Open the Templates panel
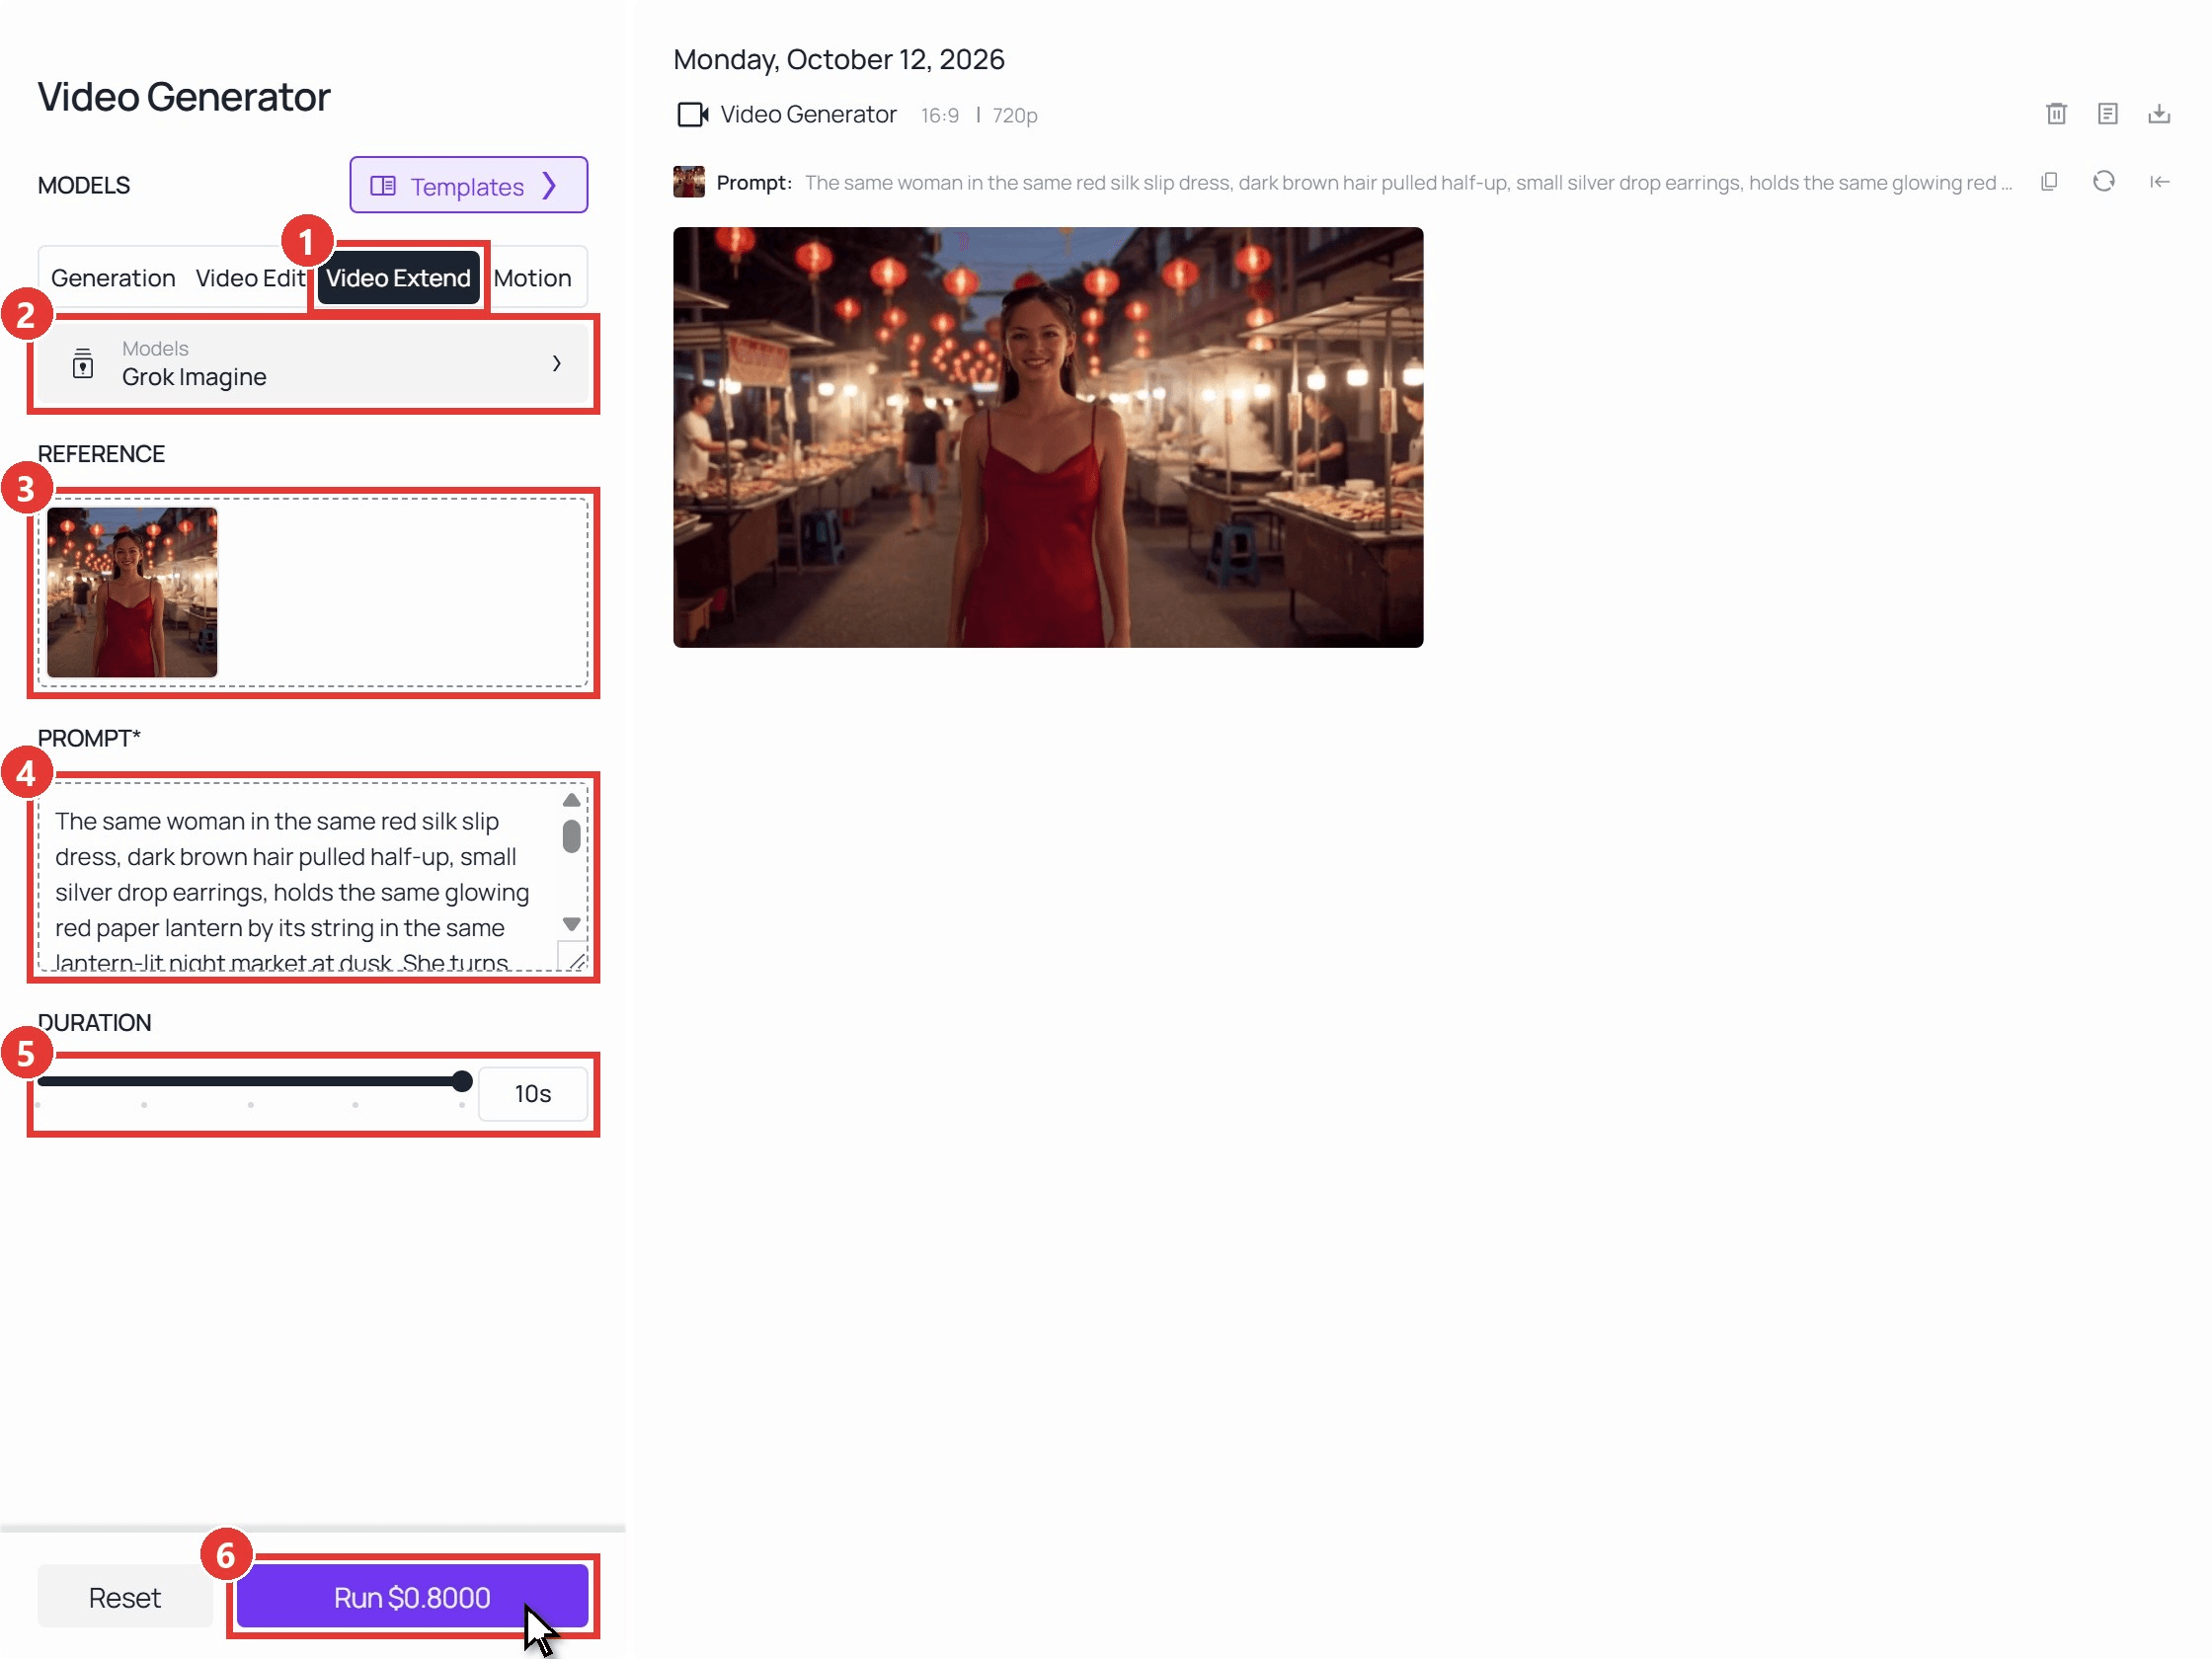 468,185
